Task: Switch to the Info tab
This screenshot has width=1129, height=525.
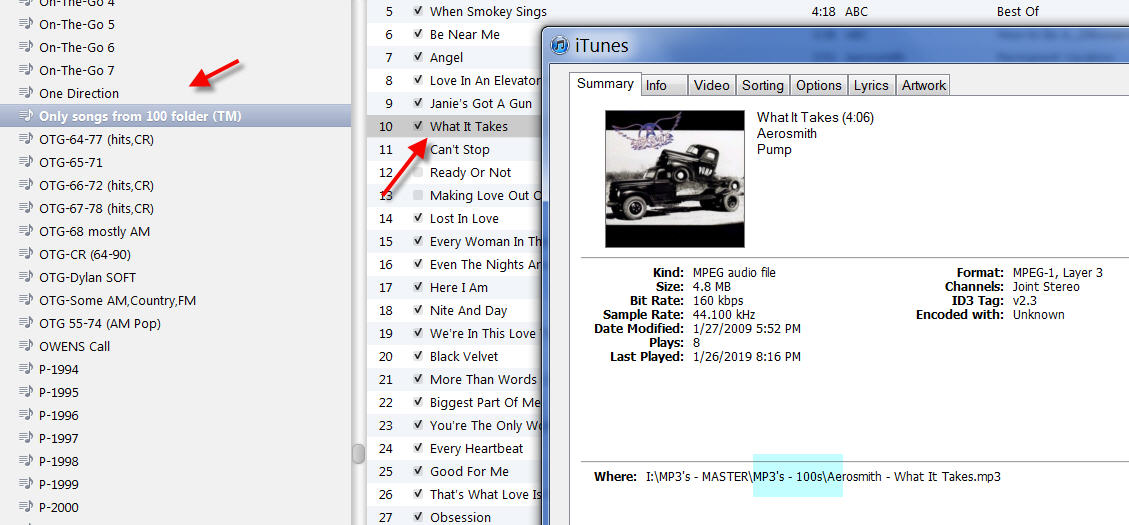Action: tap(663, 85)
